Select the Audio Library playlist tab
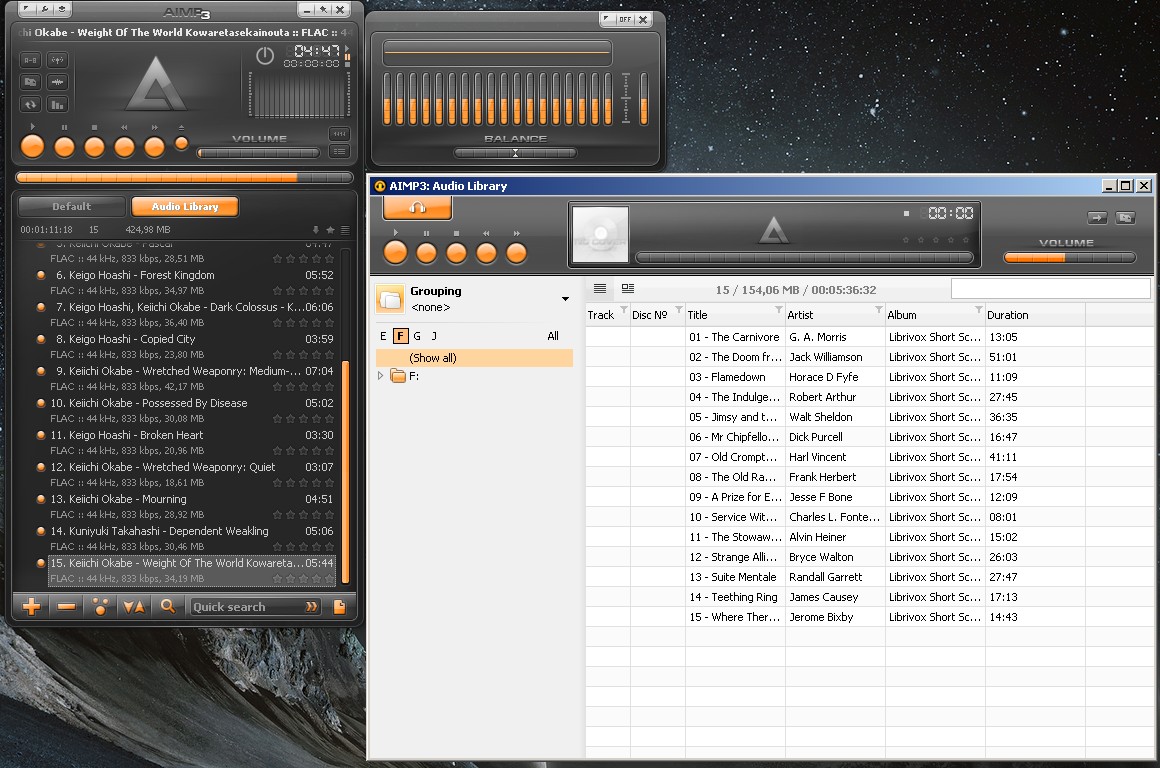The height and width of the screenshot is (768, 1160). click(x=185, y=207)
